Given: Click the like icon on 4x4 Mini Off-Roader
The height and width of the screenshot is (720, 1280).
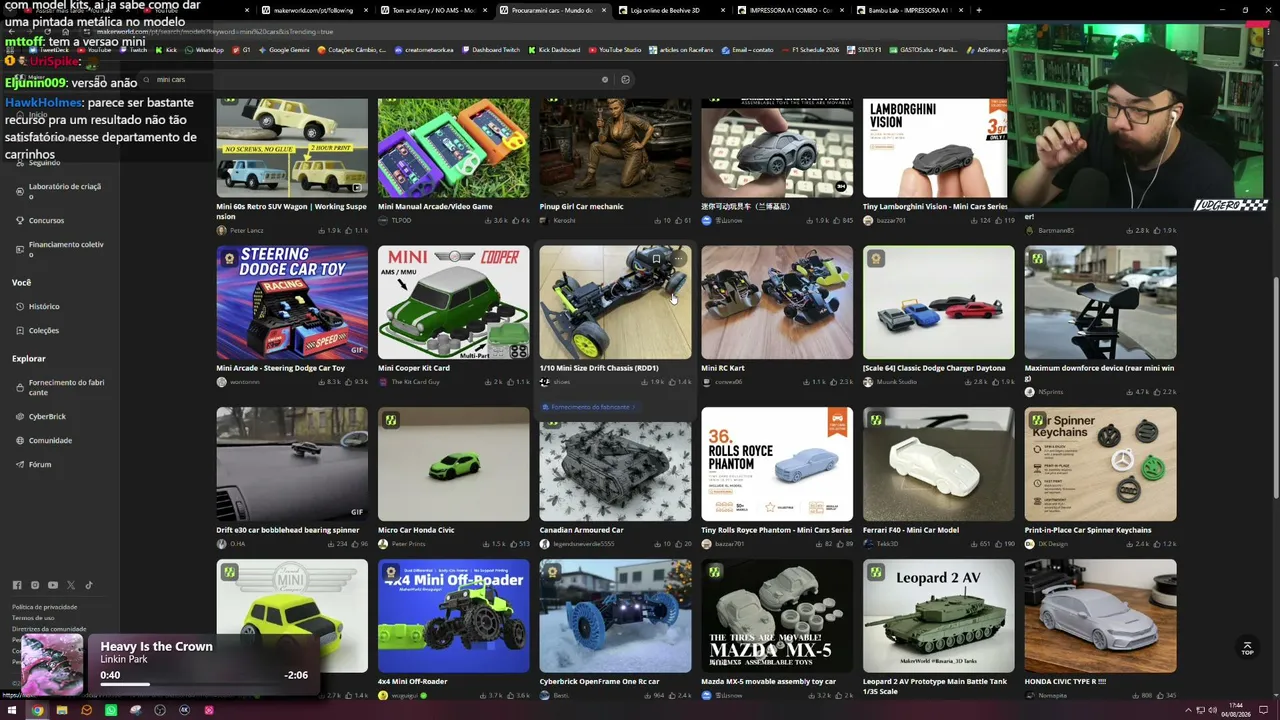Looking at the screenshot, I should (511, 696).
